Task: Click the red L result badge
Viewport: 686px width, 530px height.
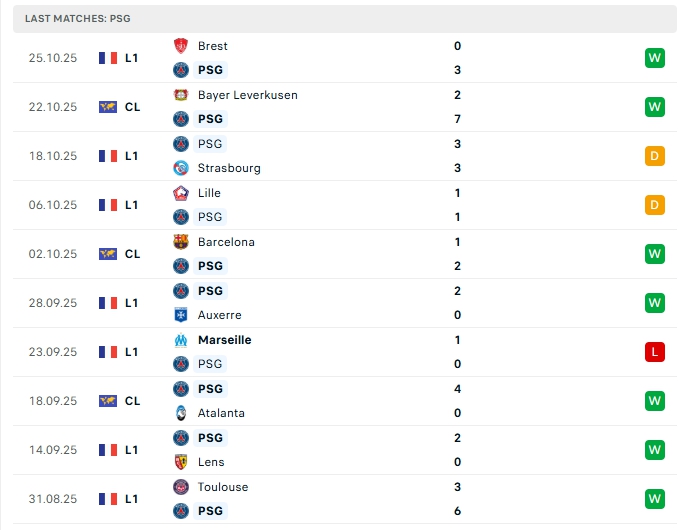Action: pos(655,352)
